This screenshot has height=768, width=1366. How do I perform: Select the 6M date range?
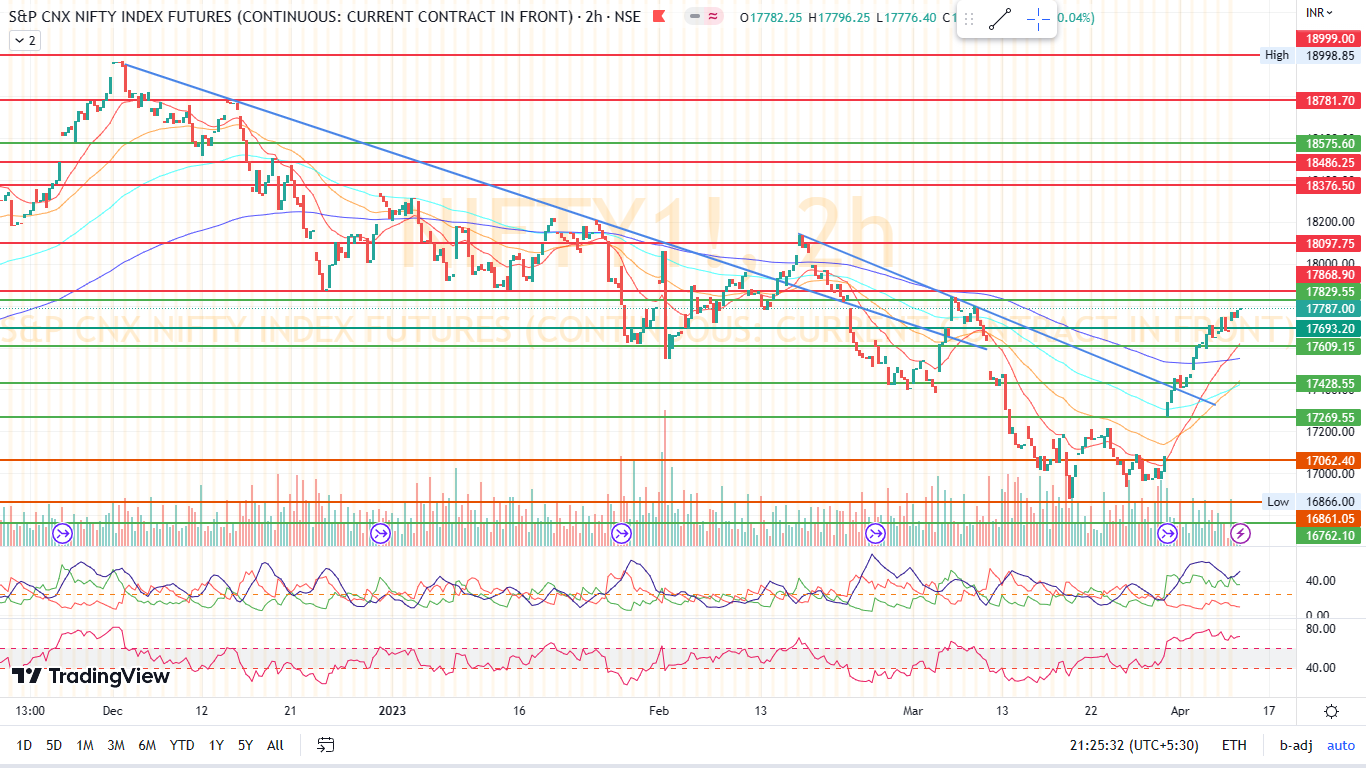point(147,745)
